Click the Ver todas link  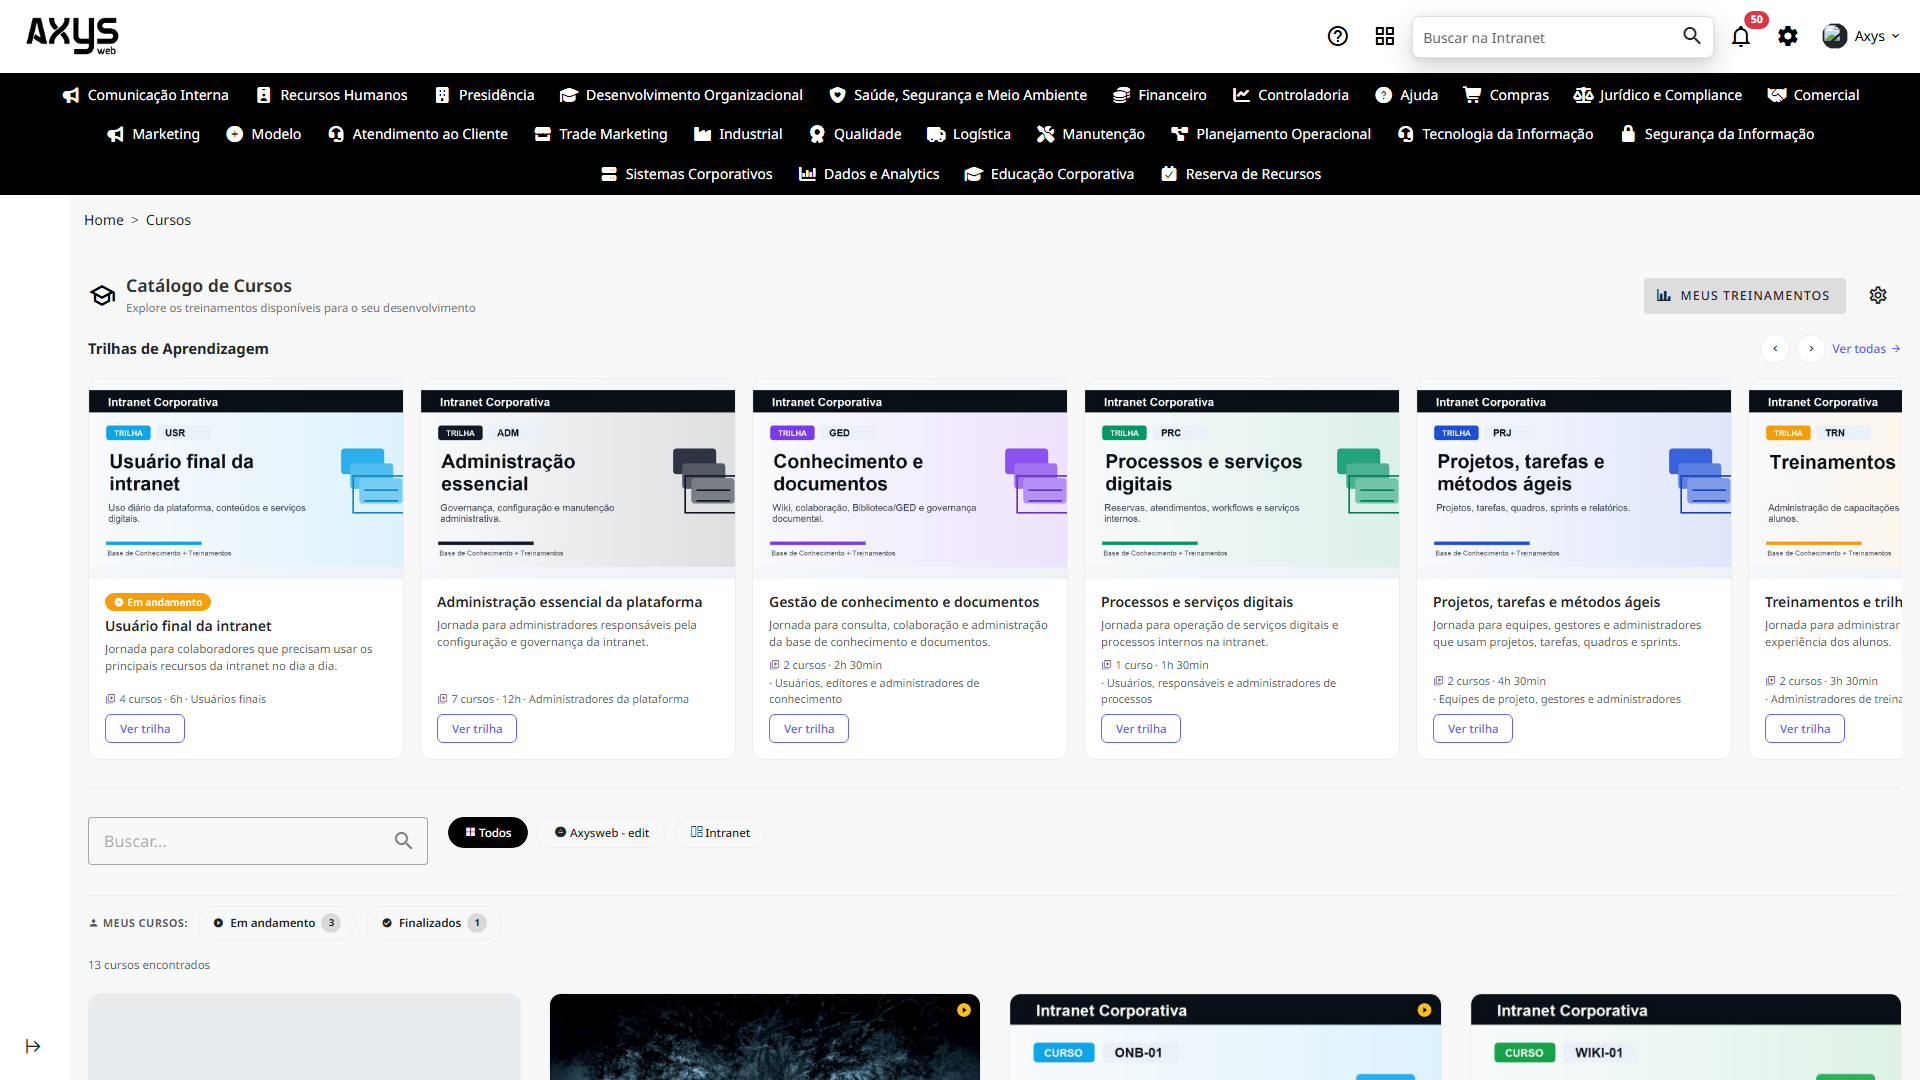tap(1866, 349)
